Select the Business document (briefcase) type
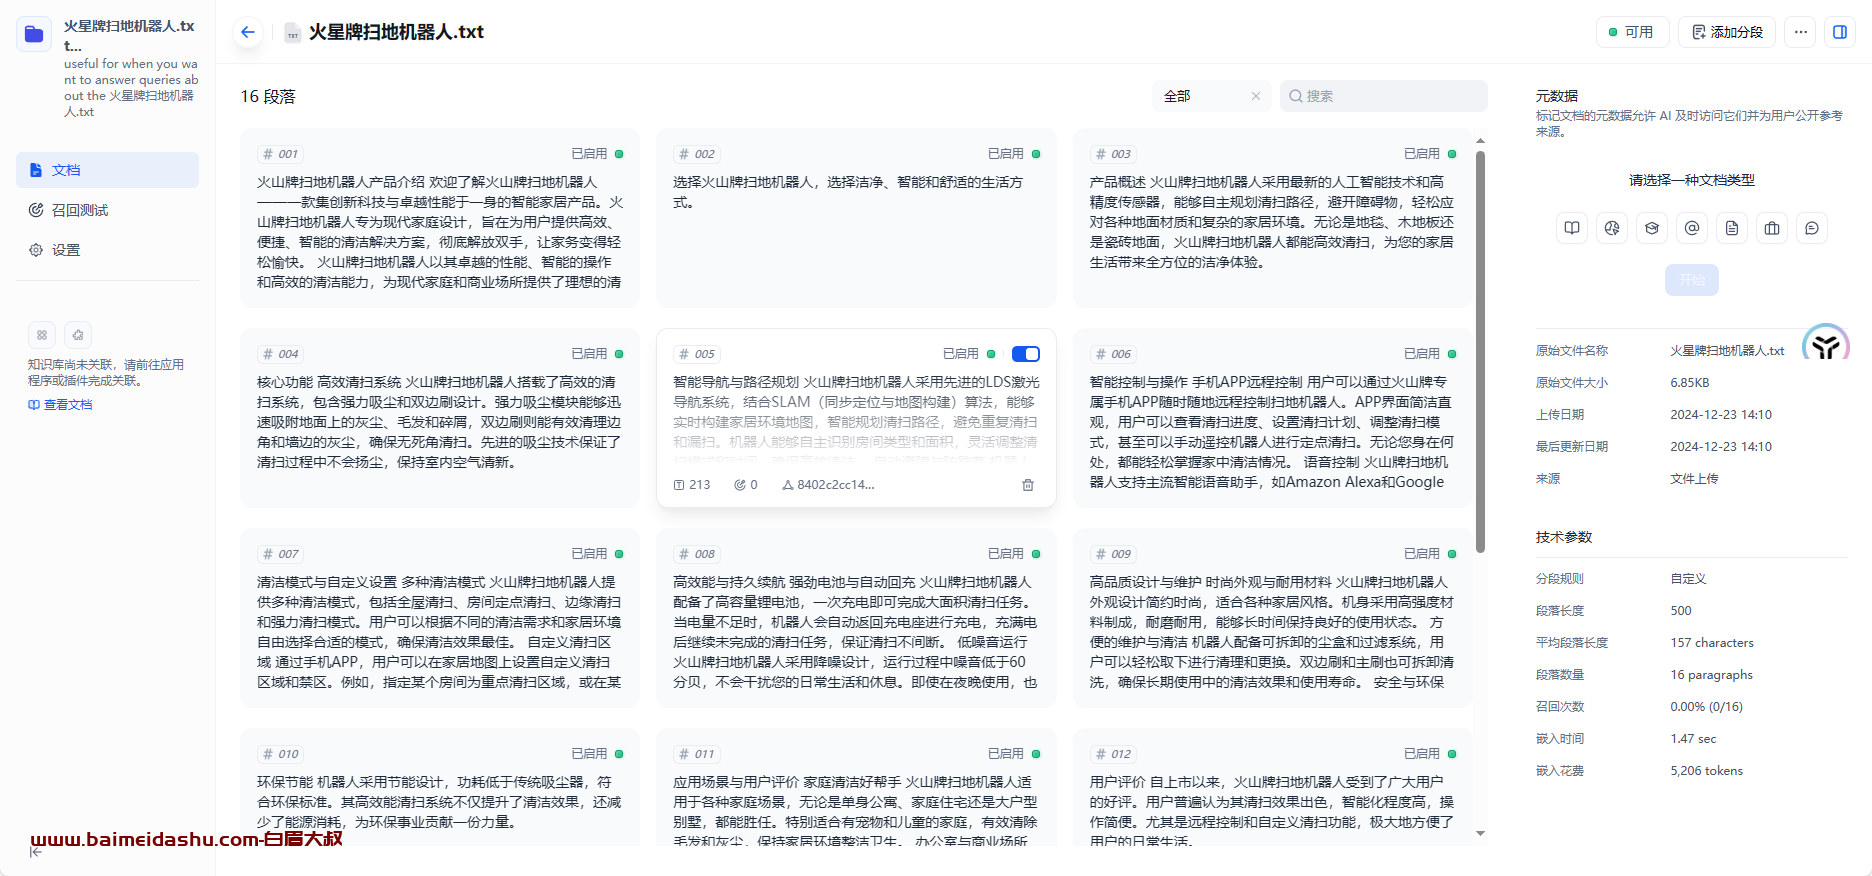Image resolution: width=1872 pixels, height=876 pixels. [x=1772, y=228]
